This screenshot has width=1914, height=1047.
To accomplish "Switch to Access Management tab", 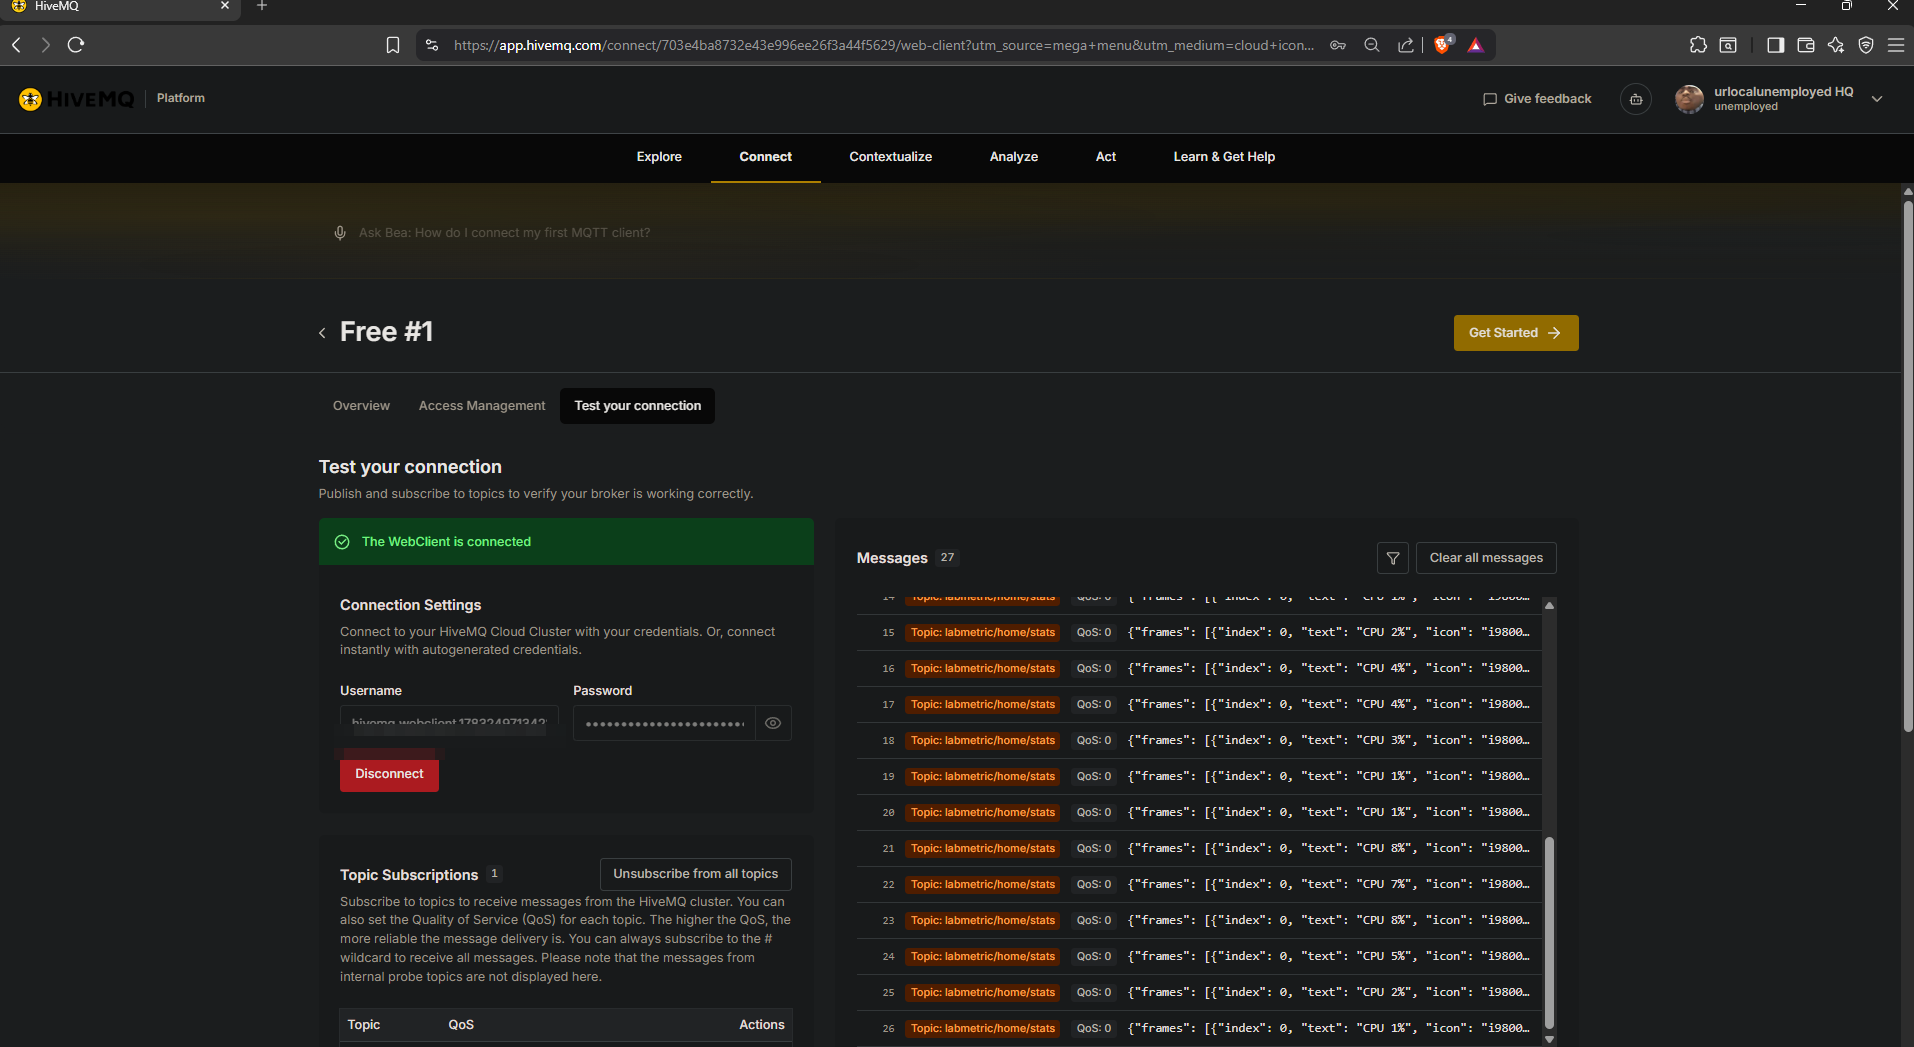I will point(482,406).
